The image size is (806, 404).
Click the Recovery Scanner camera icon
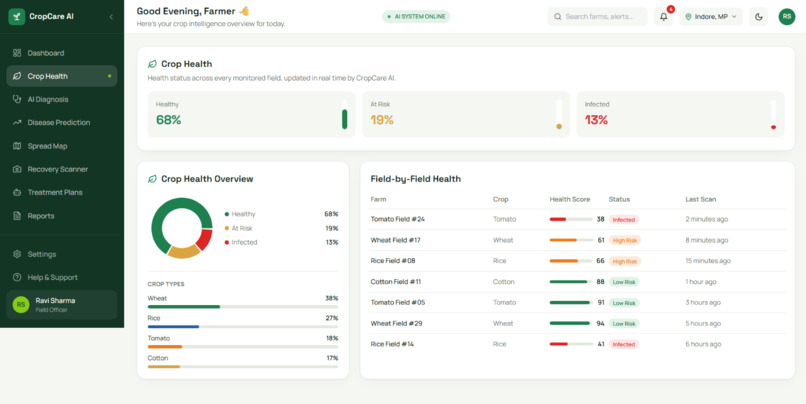pos(17,169)
